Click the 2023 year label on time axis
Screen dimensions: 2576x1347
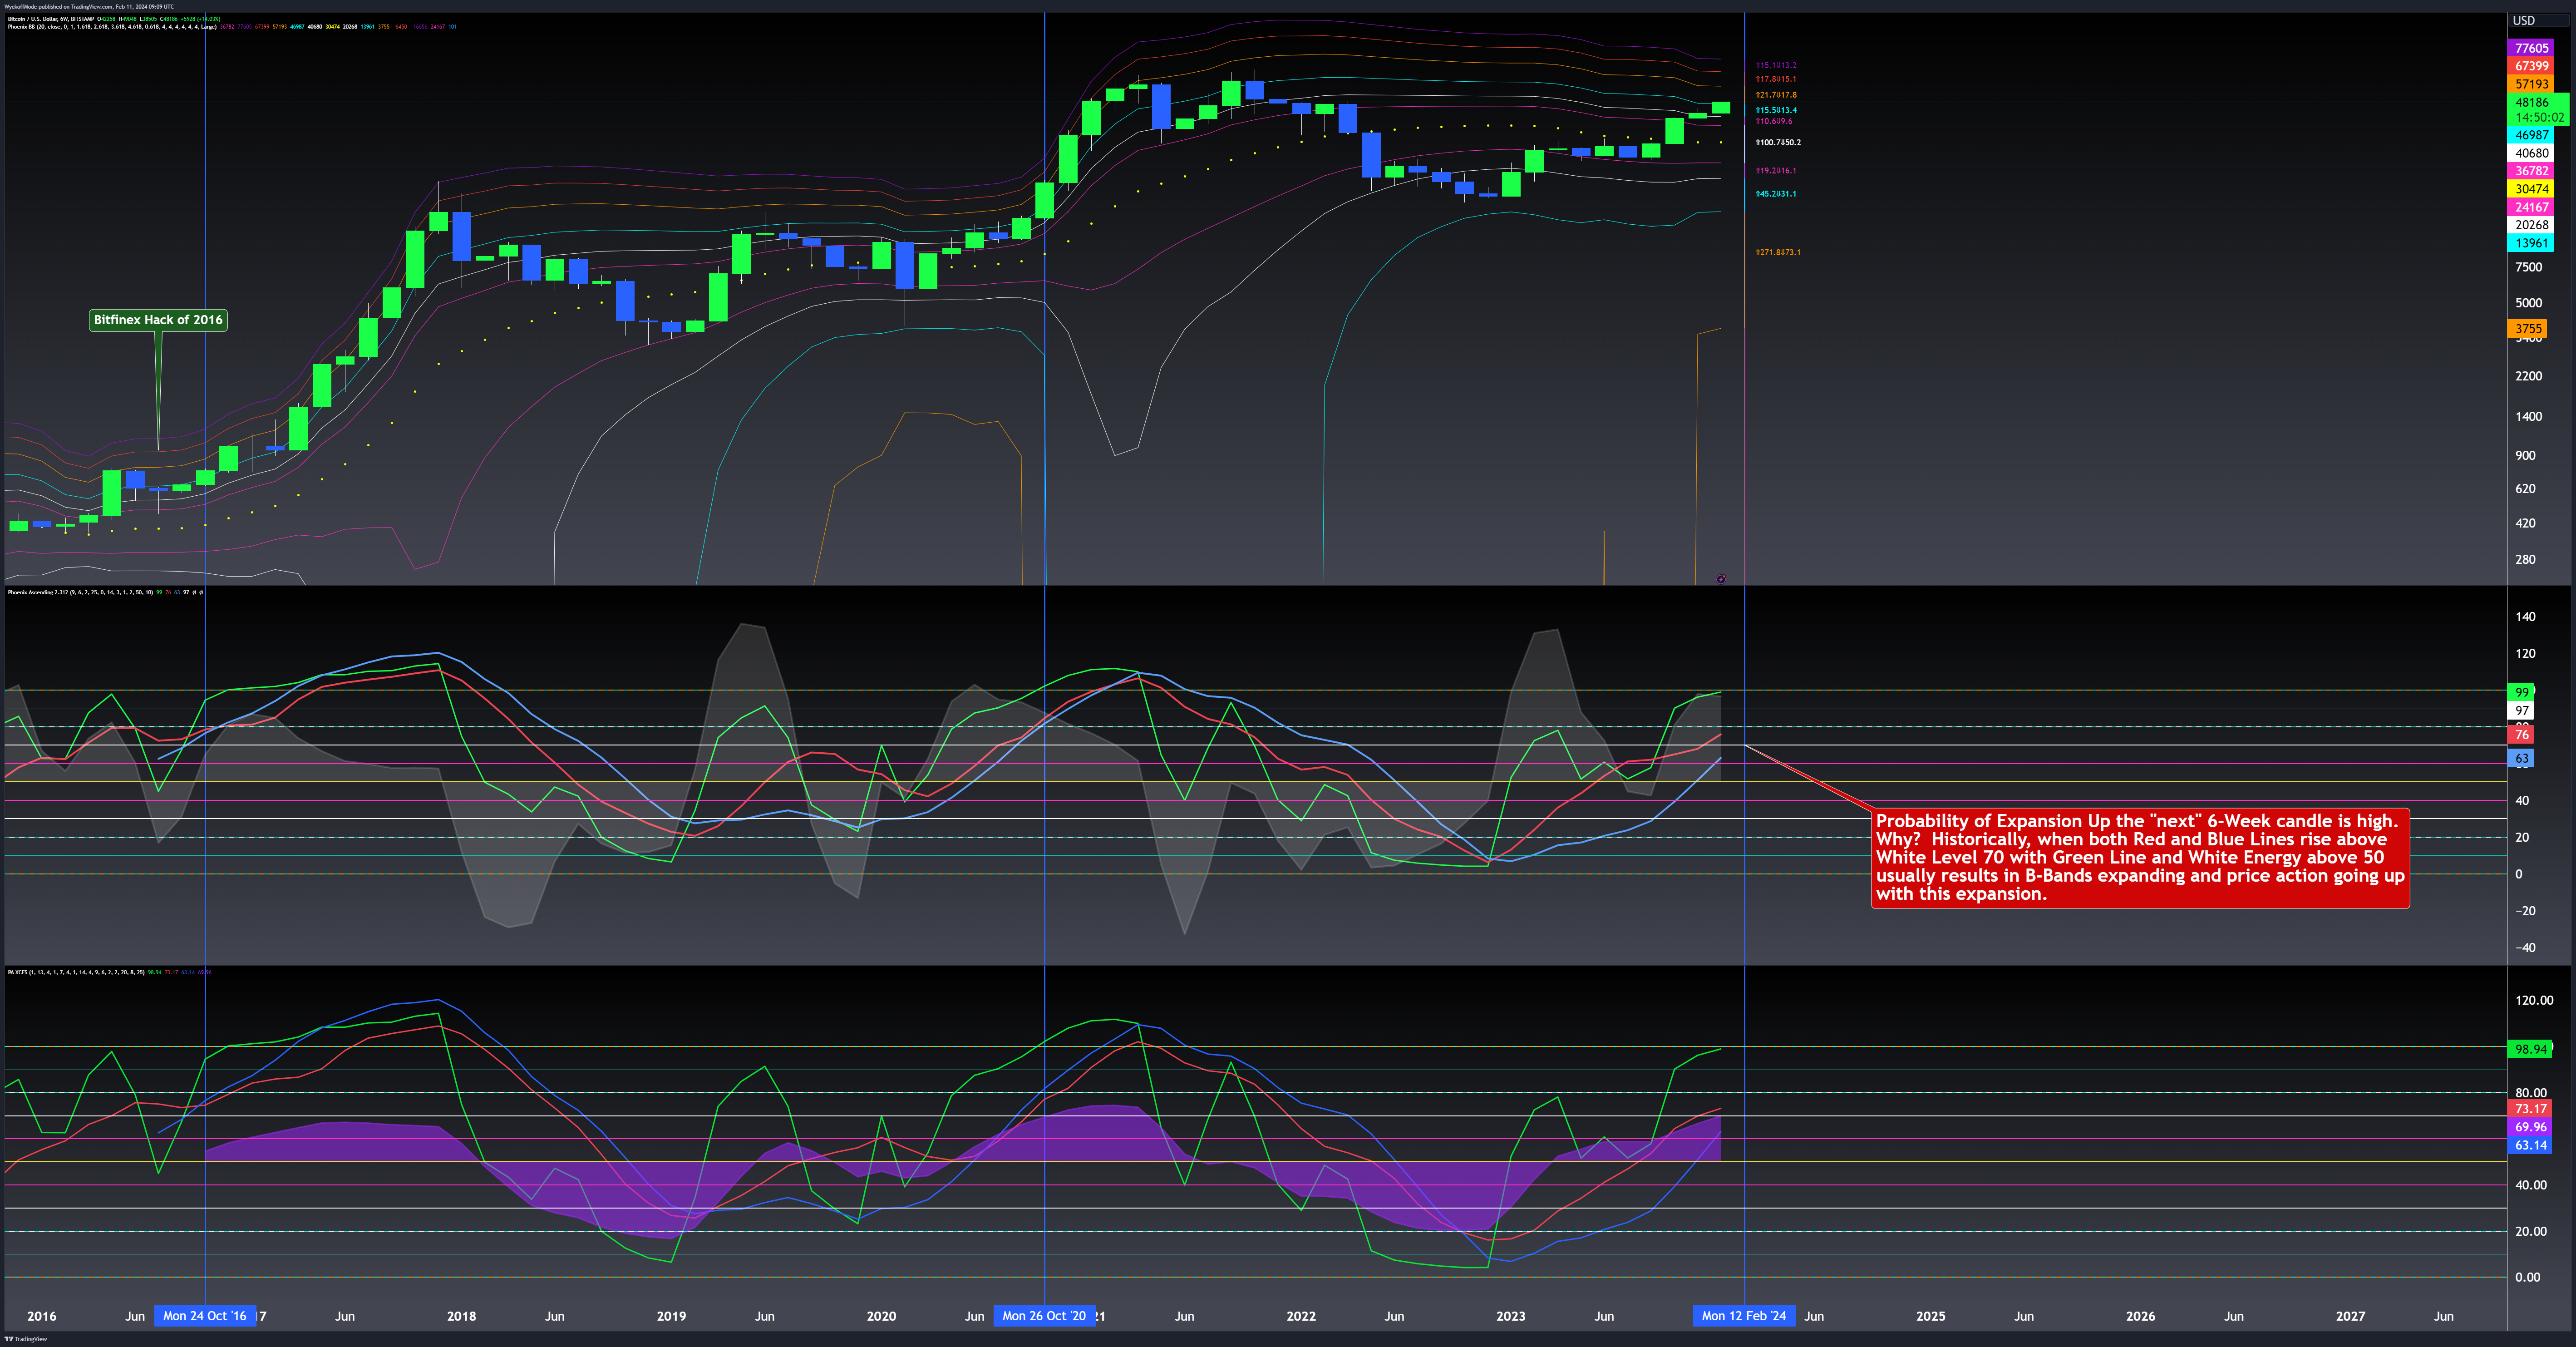coord(1511,1316)
